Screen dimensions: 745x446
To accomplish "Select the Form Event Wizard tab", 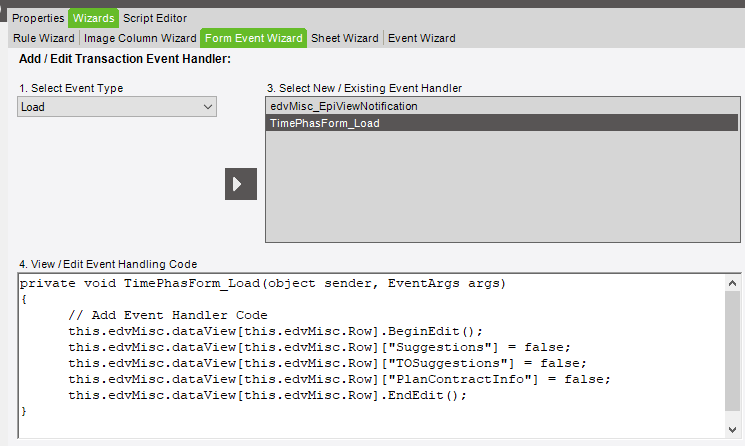I will click(253, 38).
